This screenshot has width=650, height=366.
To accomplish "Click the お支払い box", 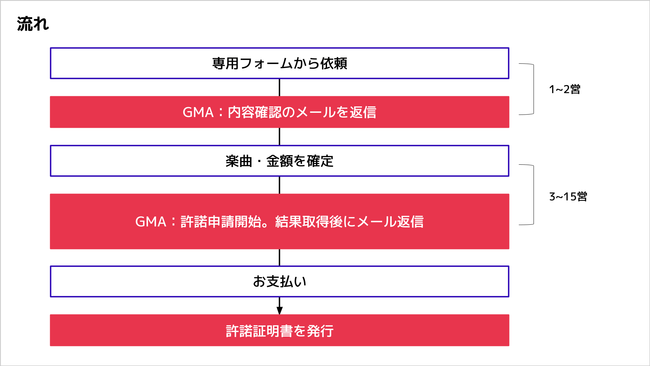I will (279, 281).
